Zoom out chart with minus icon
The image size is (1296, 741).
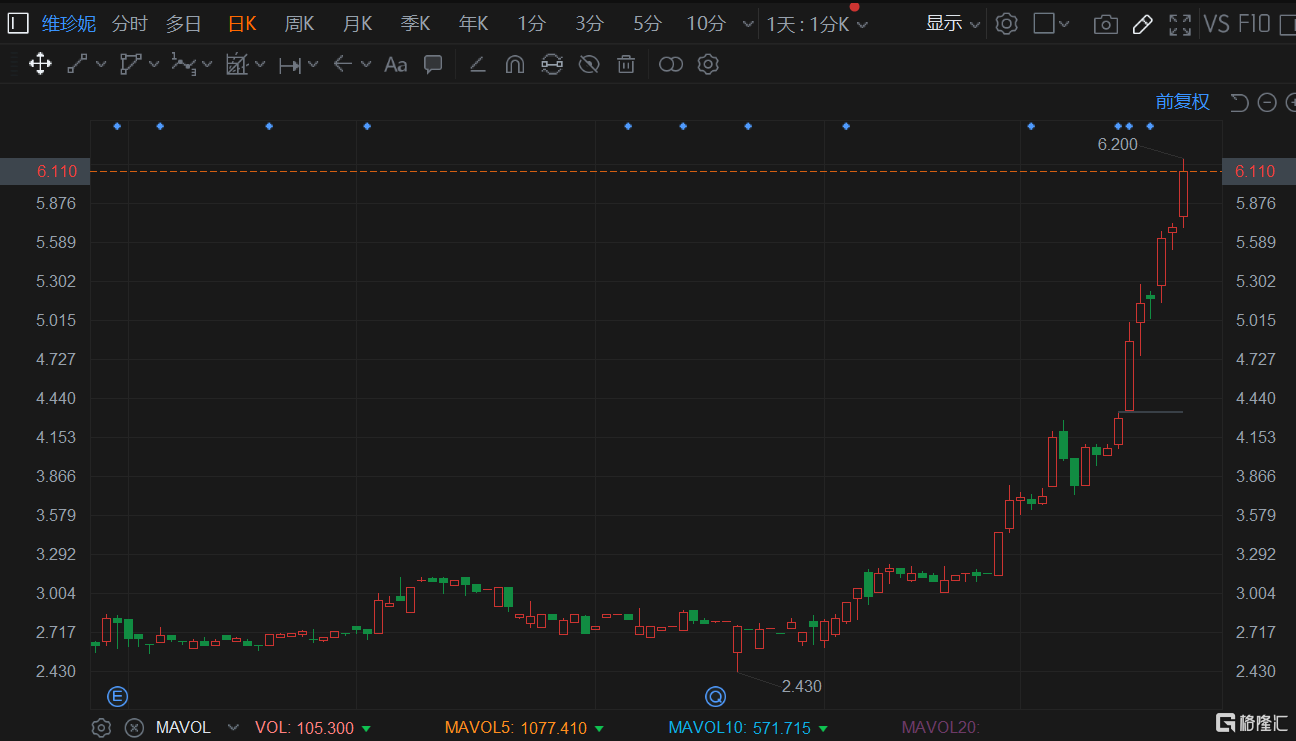point(1267,102)
